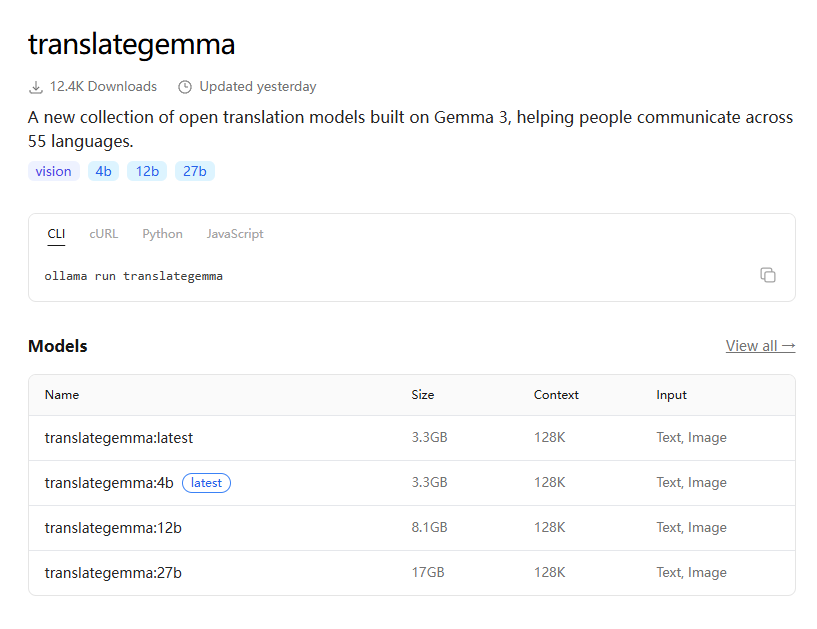Click the vision tag
This screenshot has width=817, height=629.
pyautogui.click(x=54, y=171)
